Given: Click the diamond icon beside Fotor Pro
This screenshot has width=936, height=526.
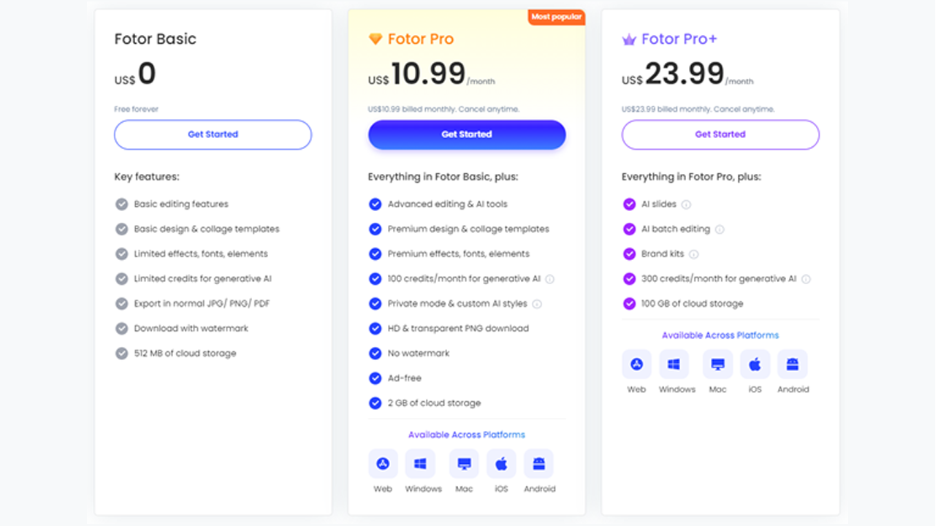Looking at the screenshot, I should tap(375, 39).
